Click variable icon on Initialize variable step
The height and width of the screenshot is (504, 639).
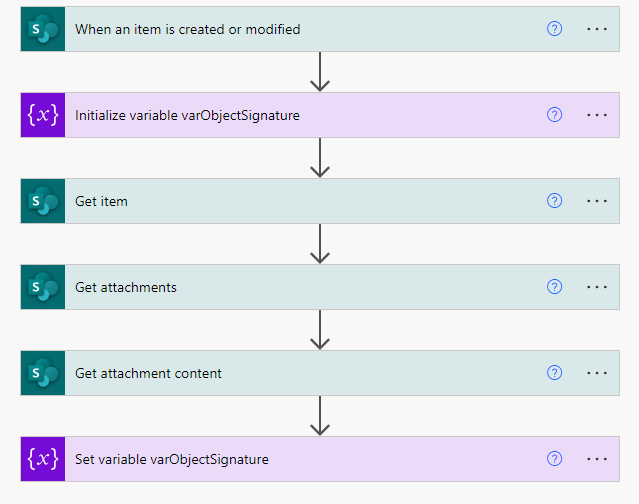[x=43, y=115]
